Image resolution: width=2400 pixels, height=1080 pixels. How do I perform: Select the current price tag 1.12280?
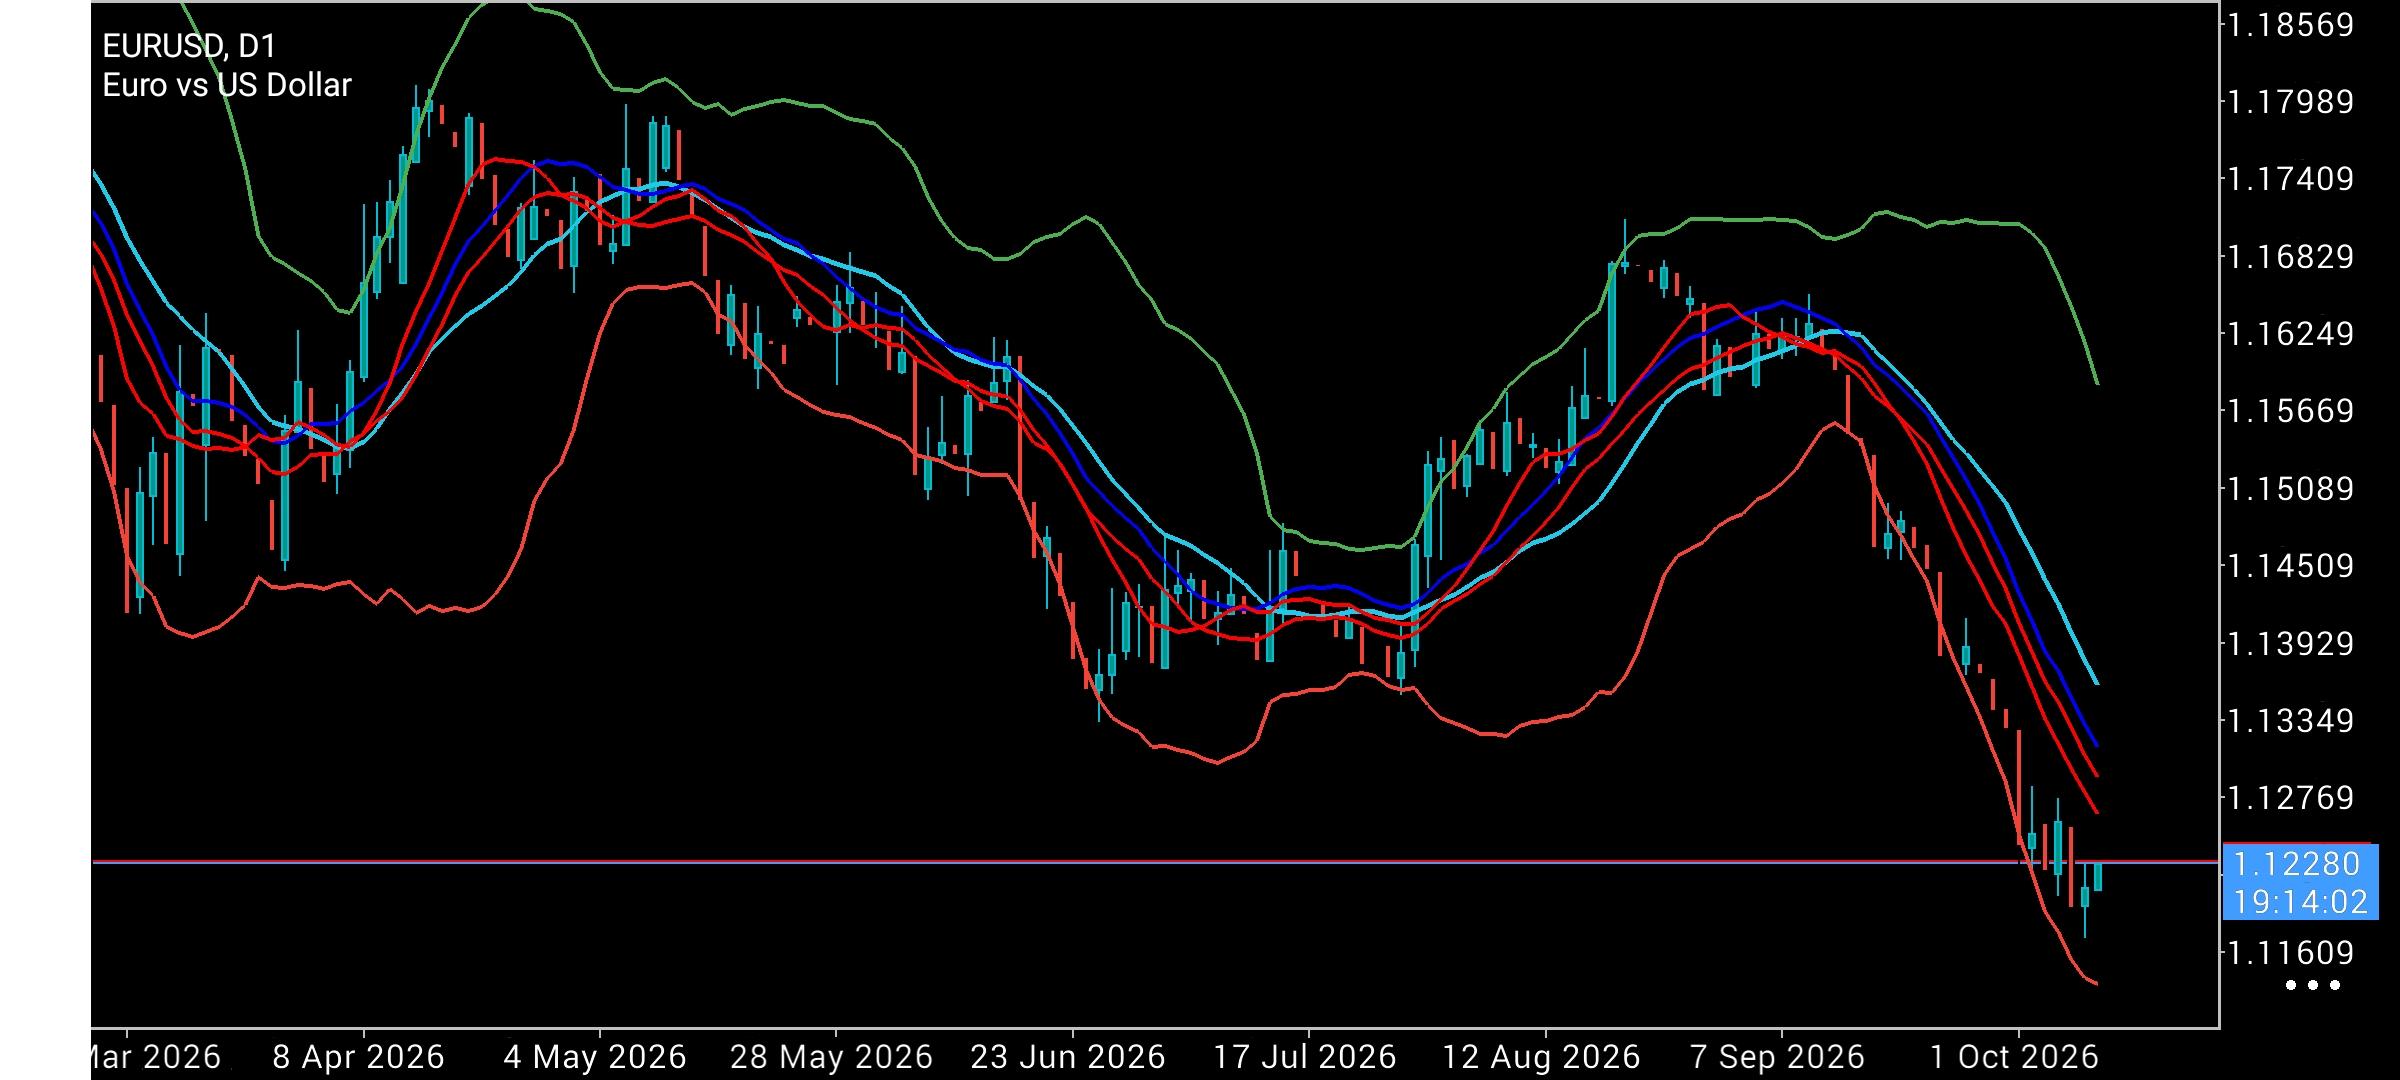click(x=2296, y=864)
